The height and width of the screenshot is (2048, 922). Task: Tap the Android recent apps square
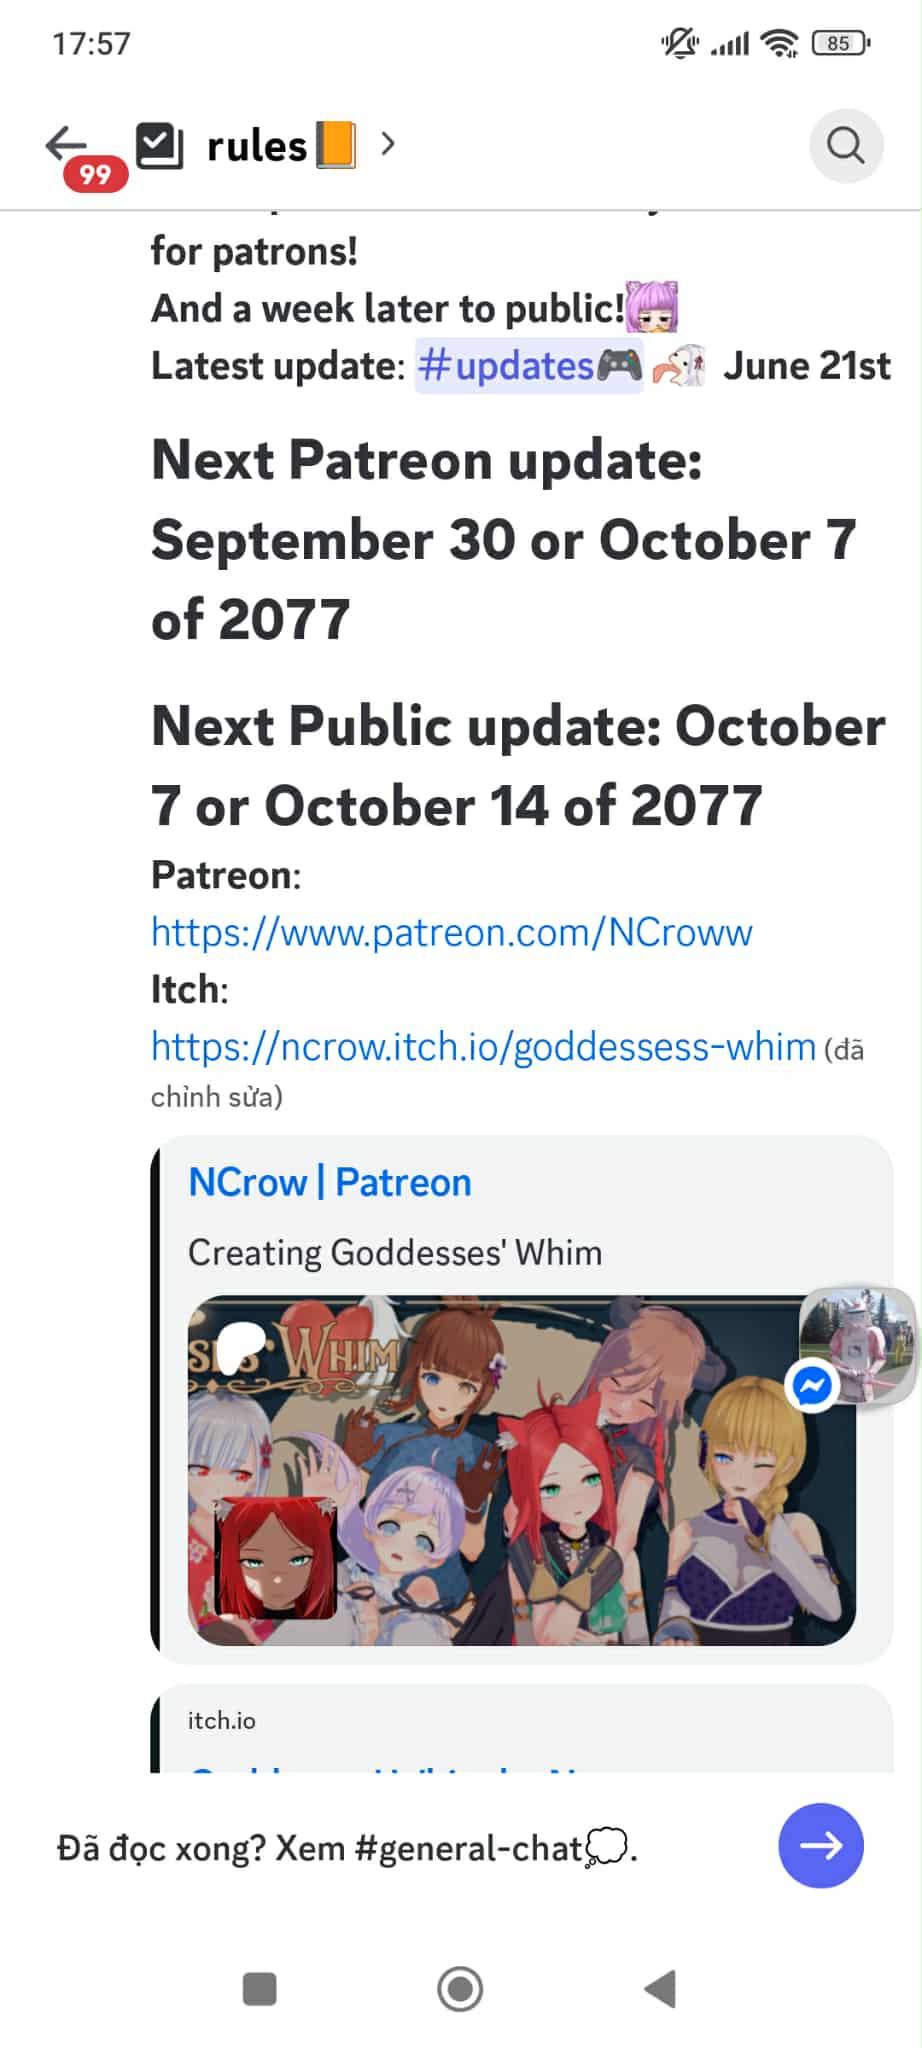[x=260, y=1989]
